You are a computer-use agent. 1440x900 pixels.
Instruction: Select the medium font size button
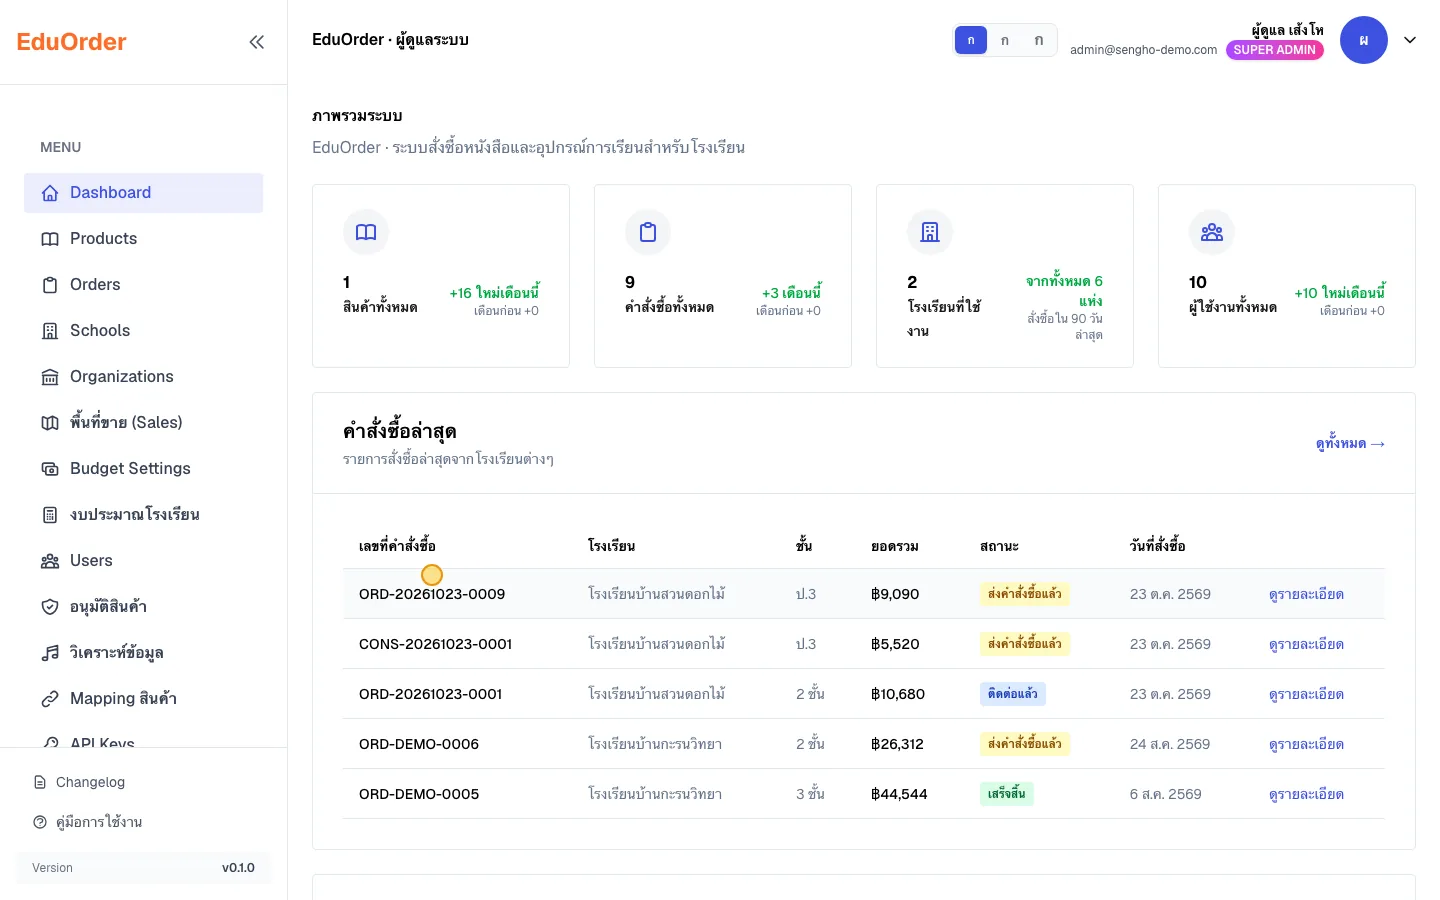pos(1005,40)
